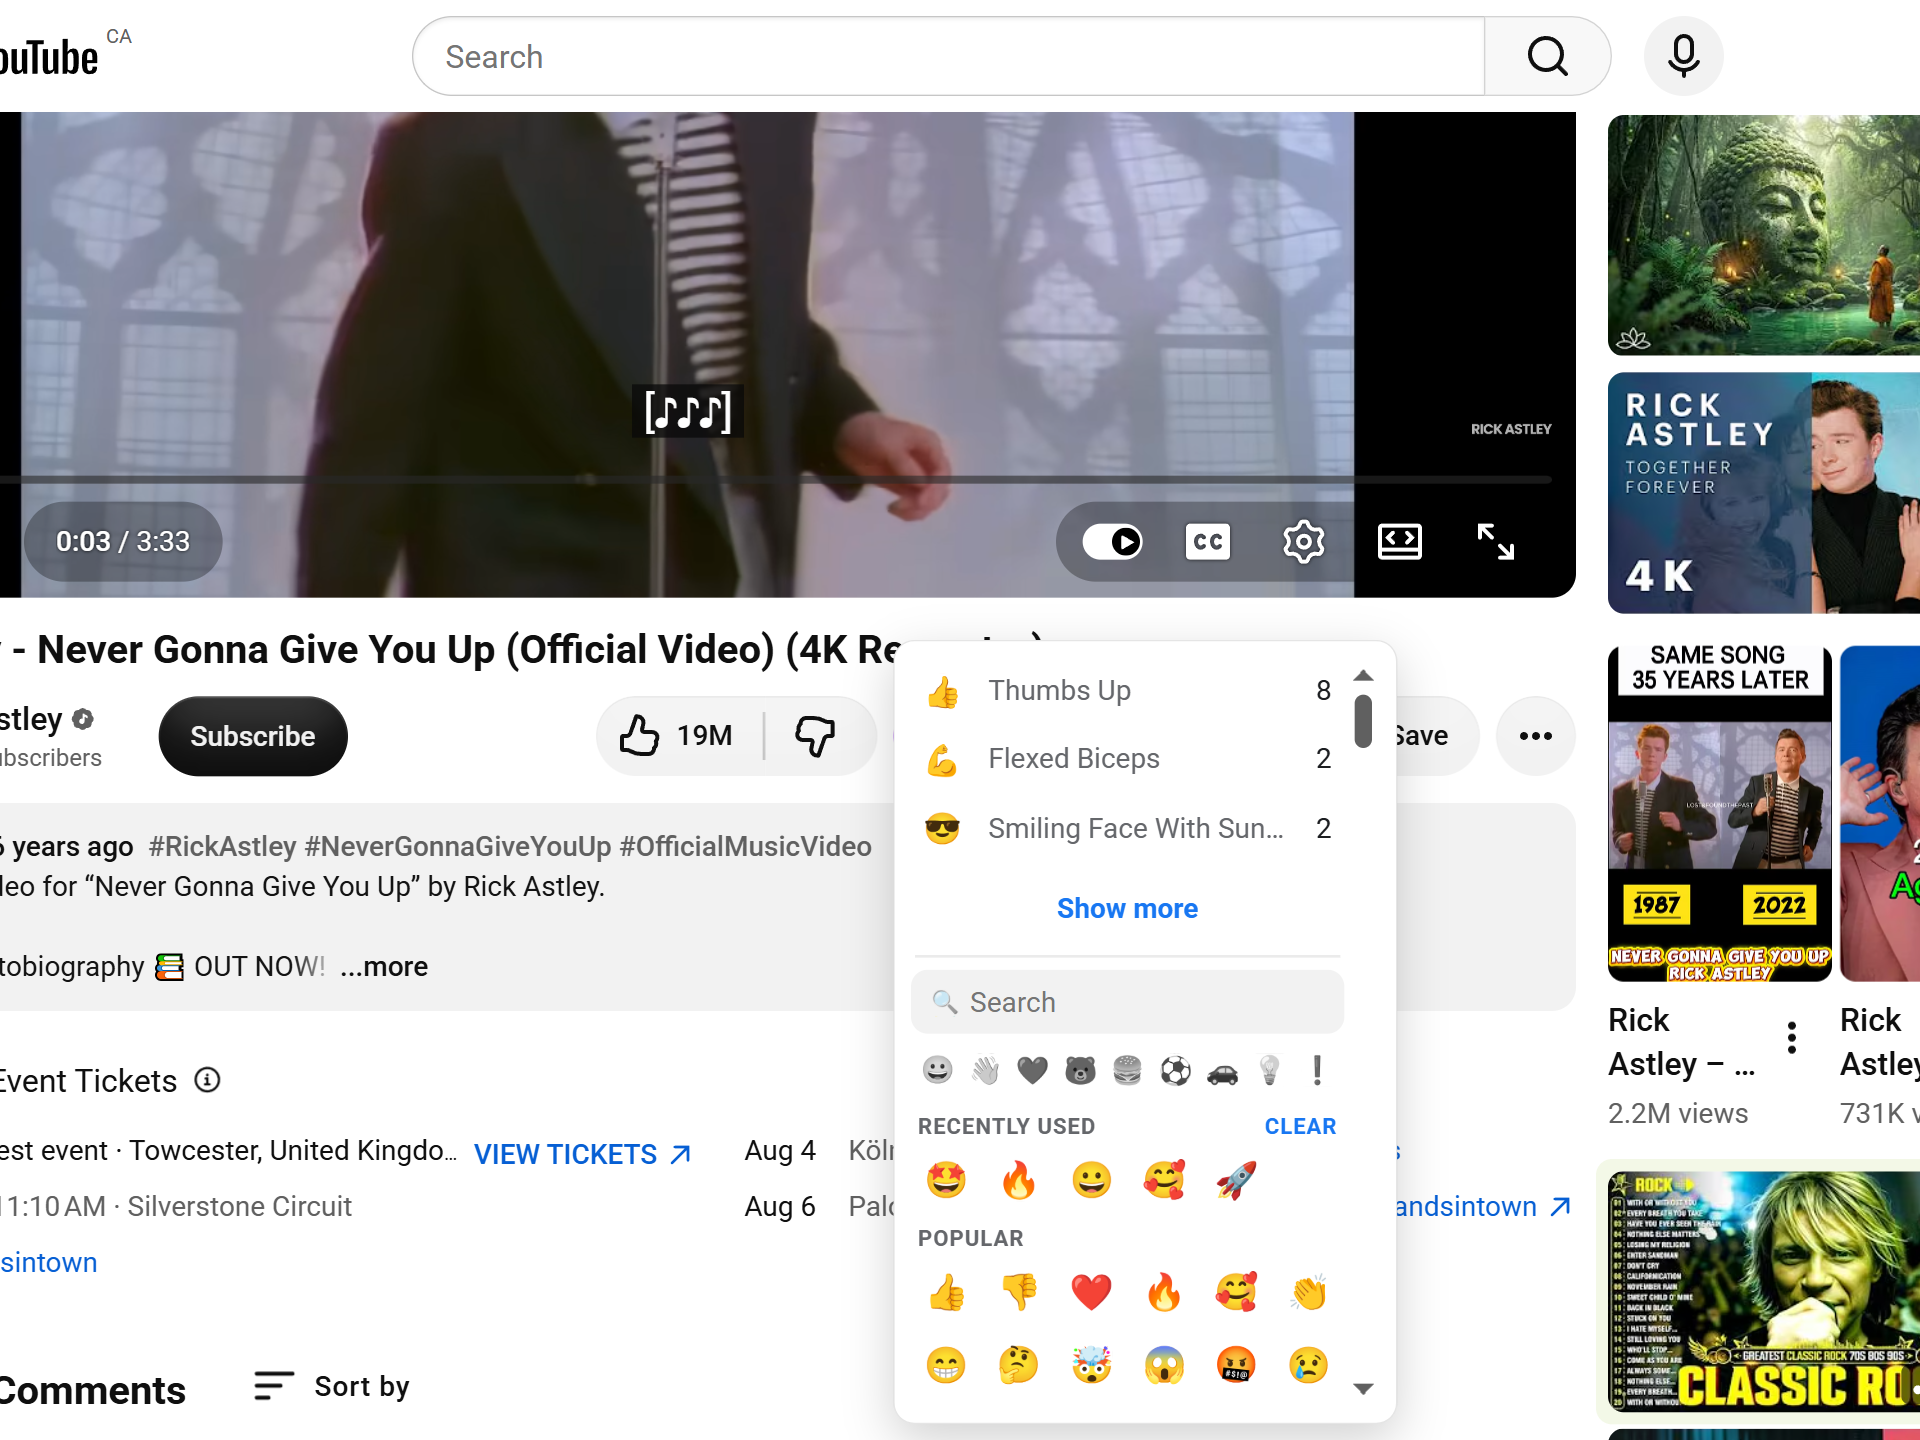Click the Subscribe button
The height and width of the screenshot is (1440, 1920).
253,736
